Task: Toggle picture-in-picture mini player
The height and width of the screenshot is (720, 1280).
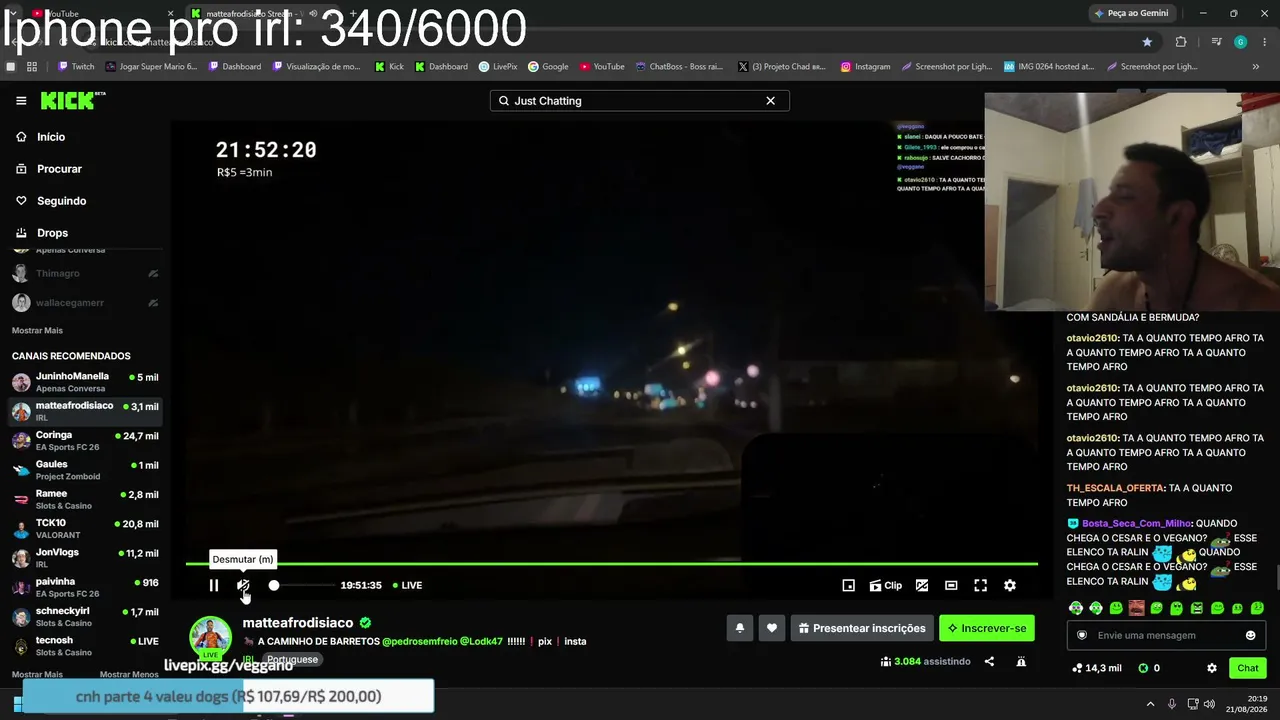Action: click(x=848, y=586)
